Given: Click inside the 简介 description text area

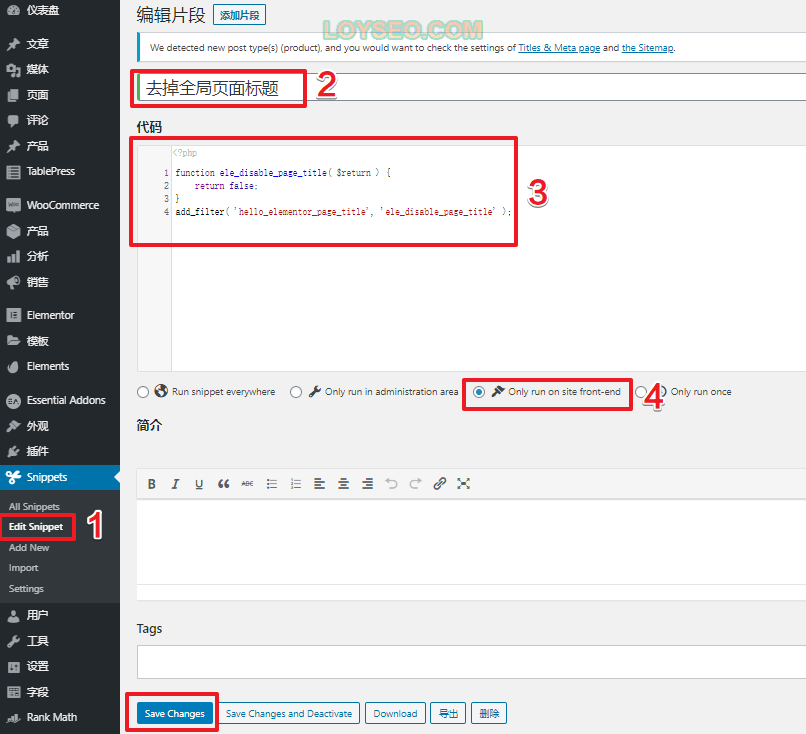Looking at the screenshot, I should tap(471, 542).
